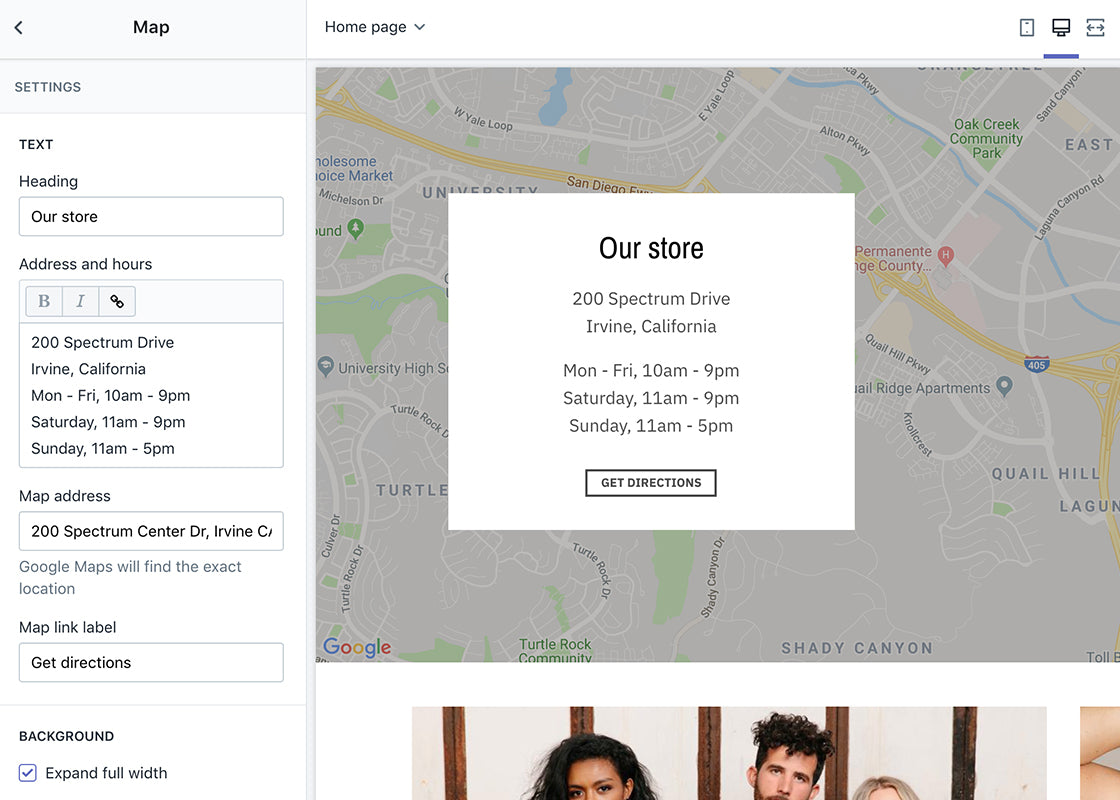Click 'Irvine, California' in the text editor
The height and width of the screenshot is (800, 1120).
pos(88,369)
